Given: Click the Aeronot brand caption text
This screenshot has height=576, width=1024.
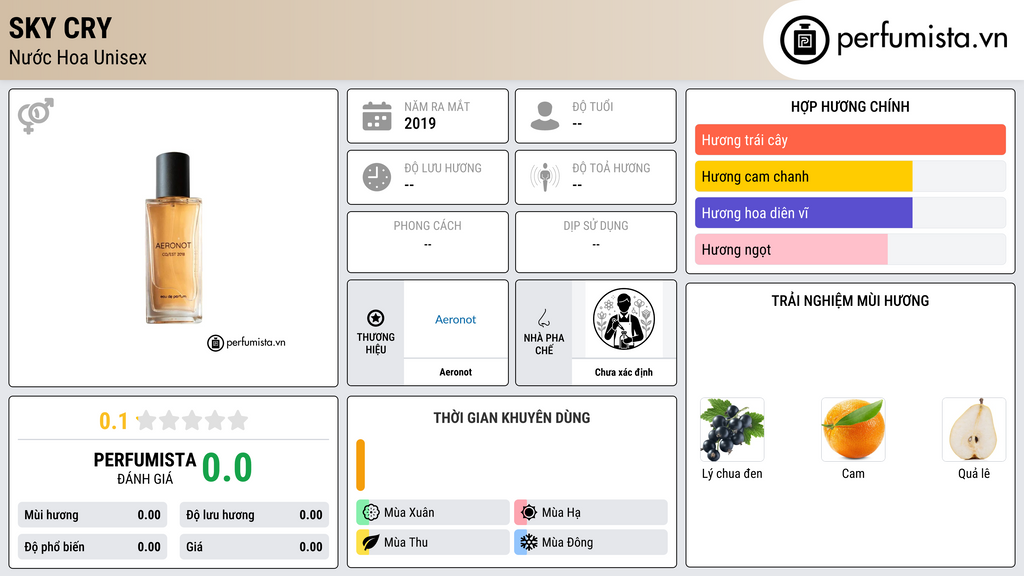Looking at the screenshot, I should click(455, 372).
